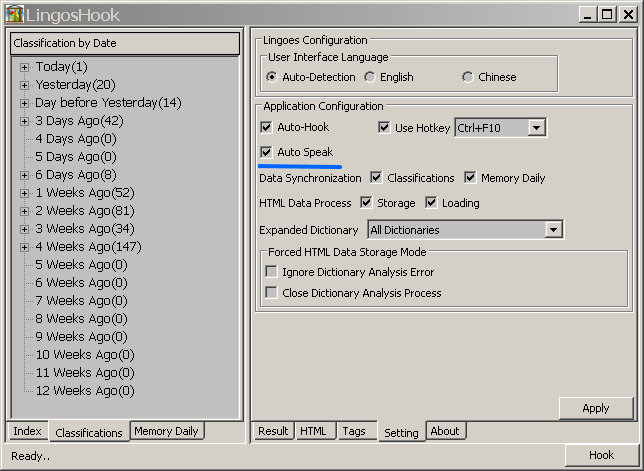Open the Ctrl+F10 hotkey dropdown
Image resolution: width=644 pixels, height=471 pixels.
[x=536, y=128]
